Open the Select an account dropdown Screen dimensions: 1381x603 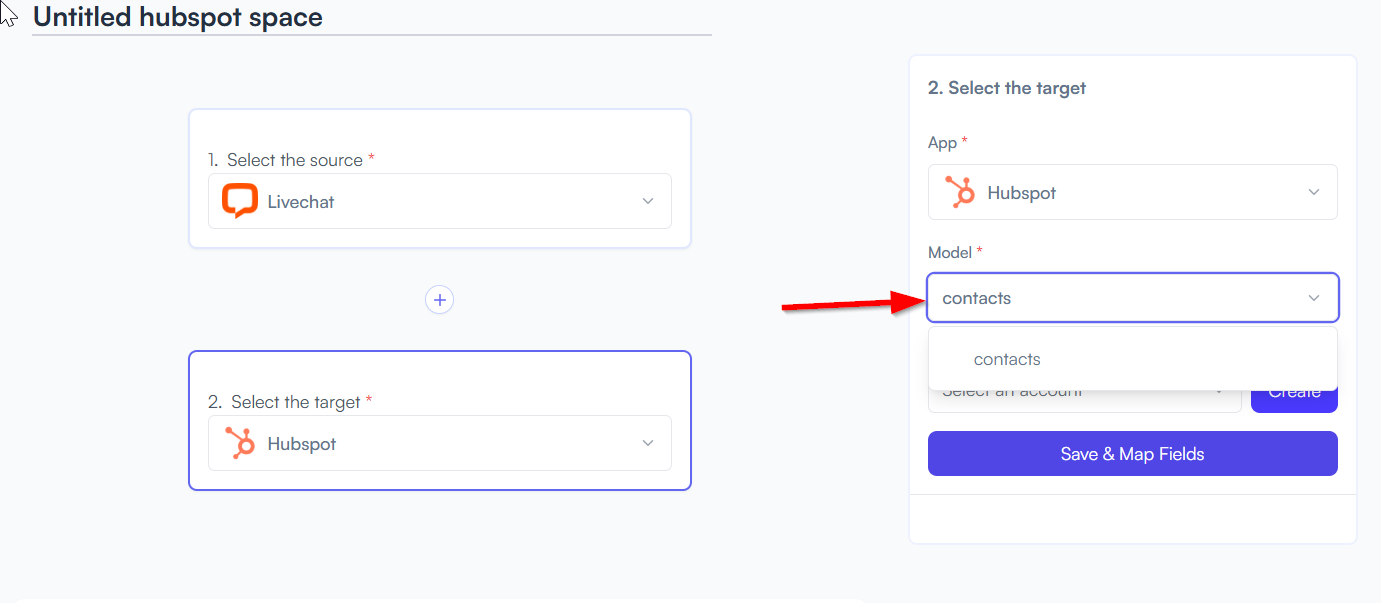[x=1085, y=393]
